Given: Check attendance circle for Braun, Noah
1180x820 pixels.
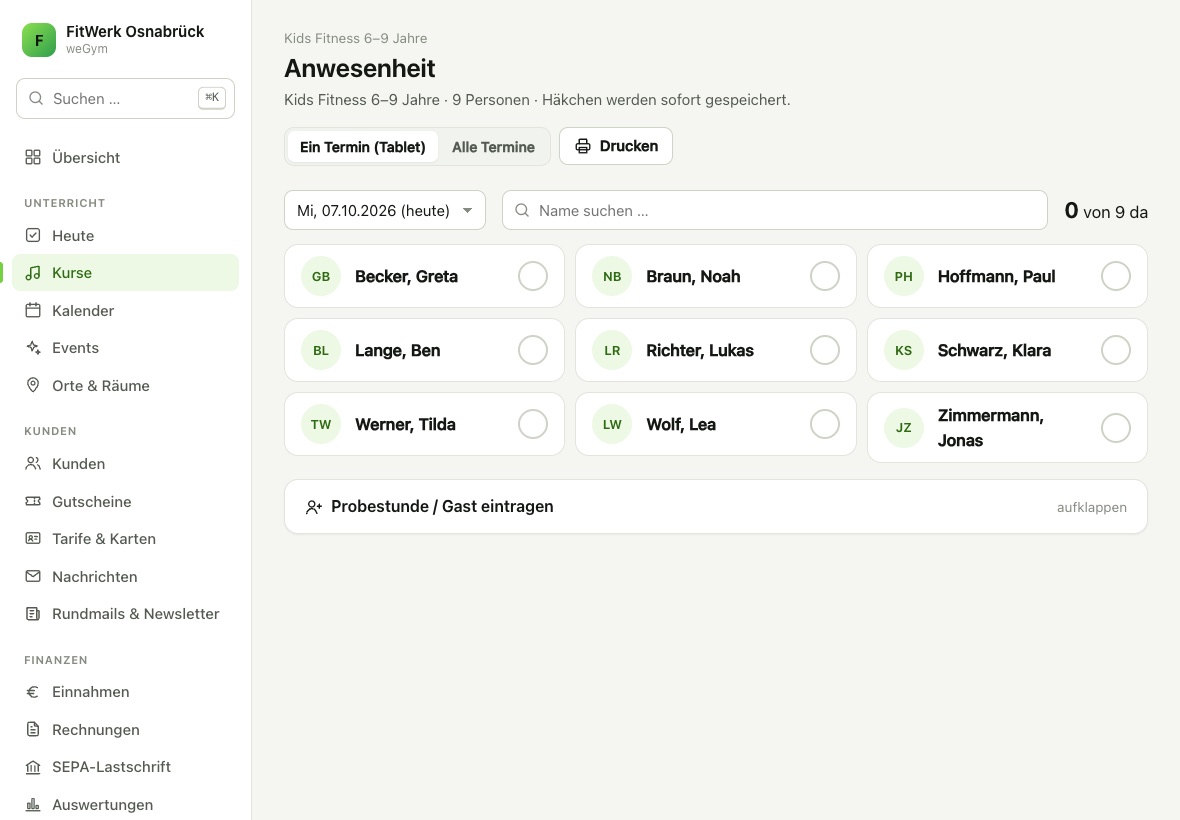Looking at the screenshot, I should click(x=825, y=276).
